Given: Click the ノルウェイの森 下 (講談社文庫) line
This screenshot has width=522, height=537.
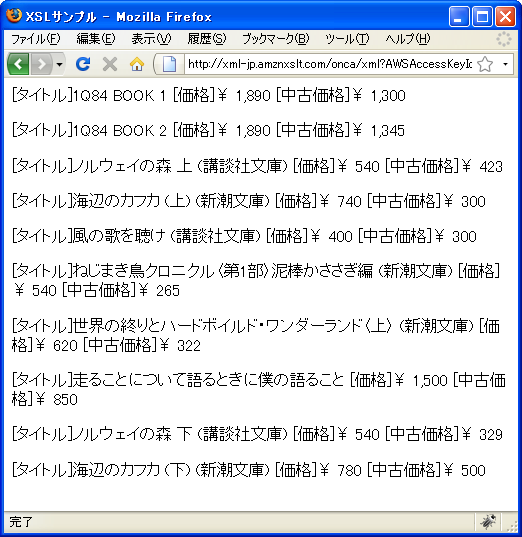Looking at the screenshot, I should (257, 434).
